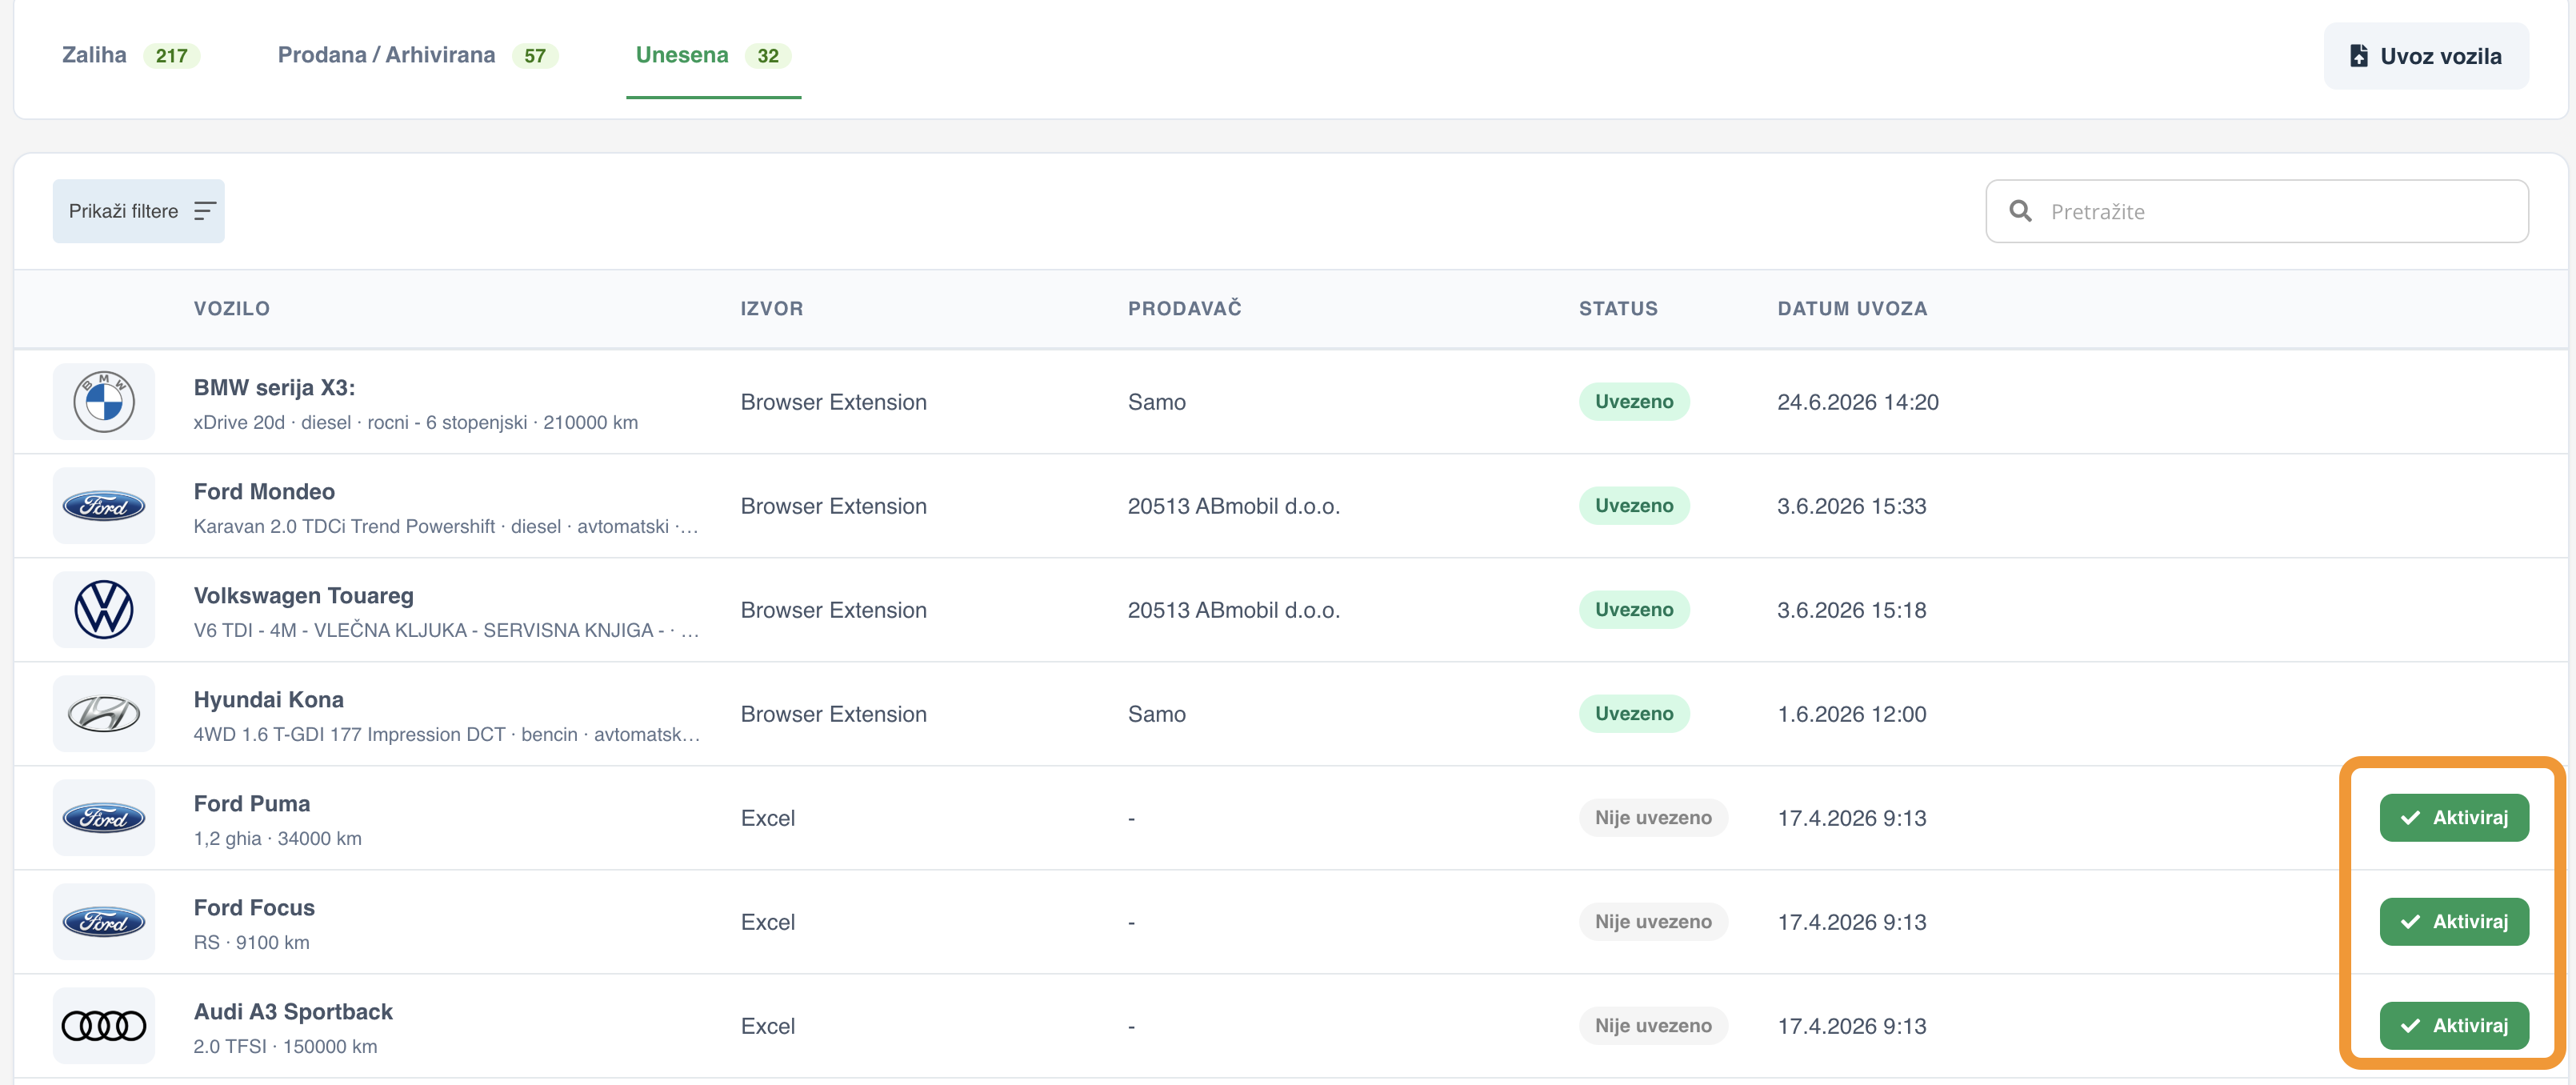Viewport: 2576px width, 1085px height.
Task: Open the Audi A3 Sportback entry
Action: click(x=293, y=1012)
